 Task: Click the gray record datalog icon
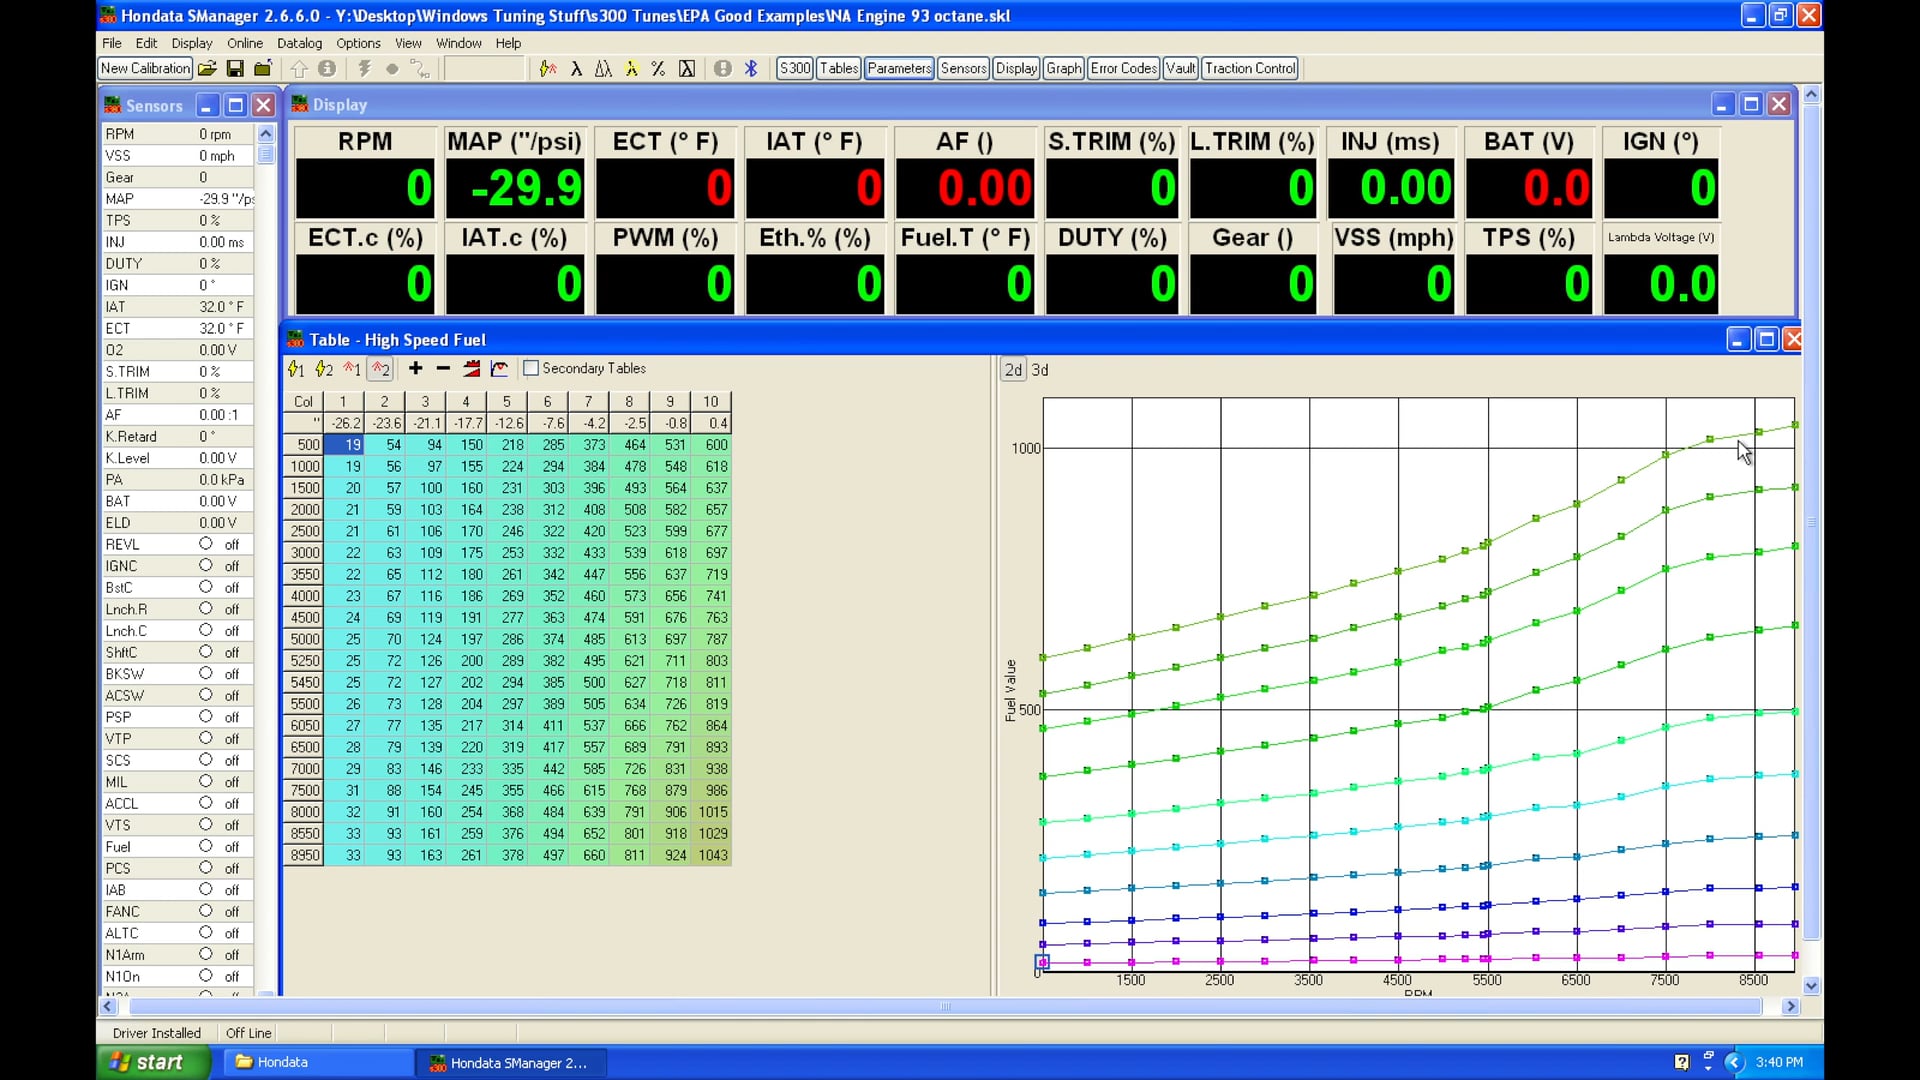(x=392, y=68)
